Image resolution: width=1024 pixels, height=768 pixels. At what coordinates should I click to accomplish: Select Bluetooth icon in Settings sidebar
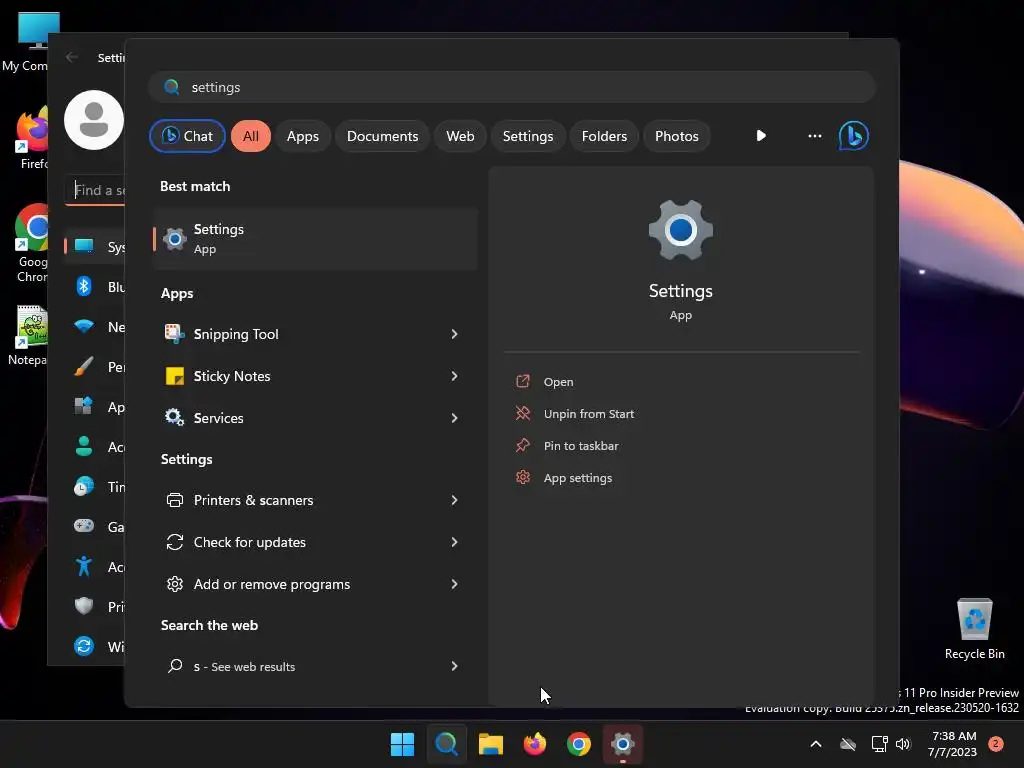(84, 286)
